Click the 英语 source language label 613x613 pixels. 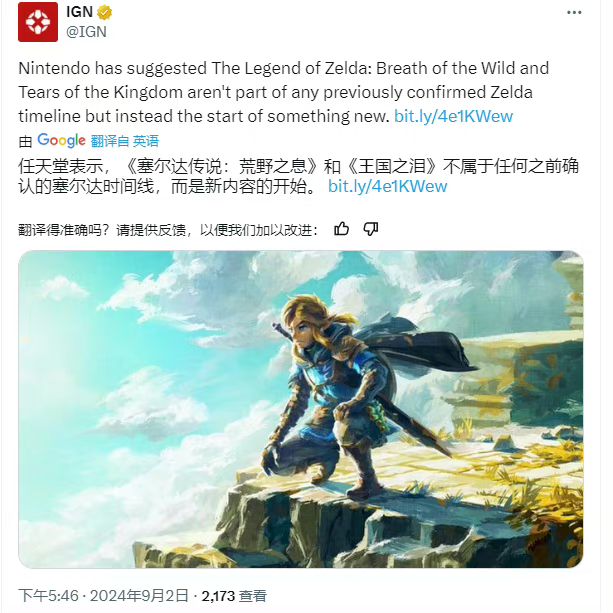pos(146,141)
